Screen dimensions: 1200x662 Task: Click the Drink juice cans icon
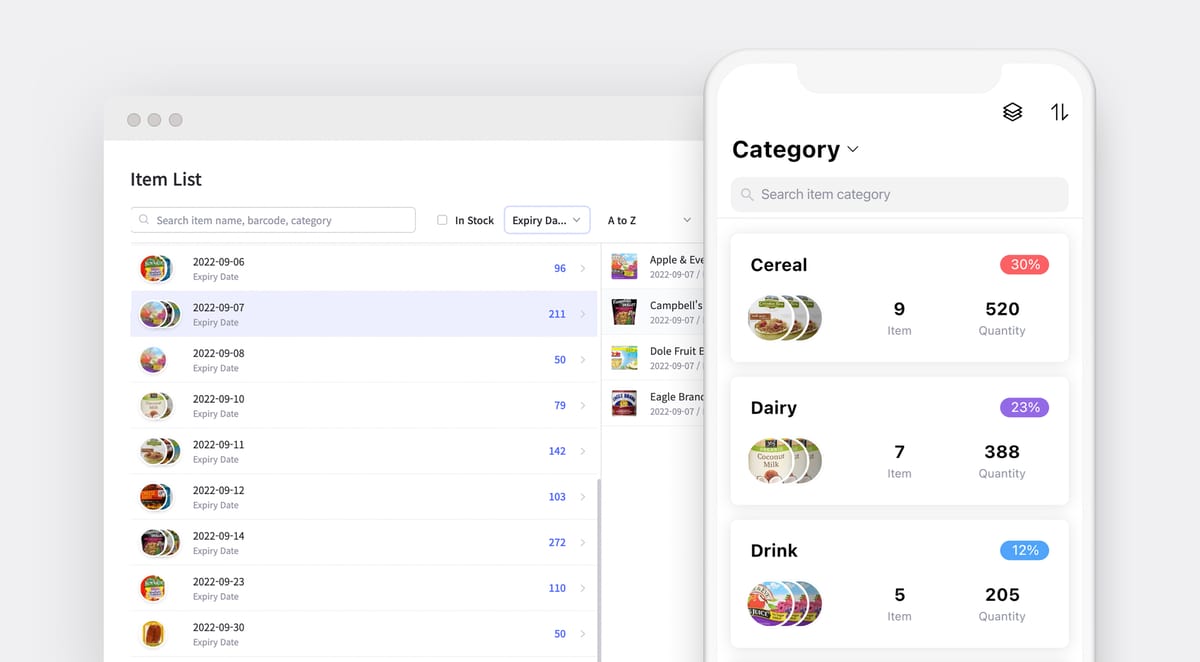[x=785, y=603]
